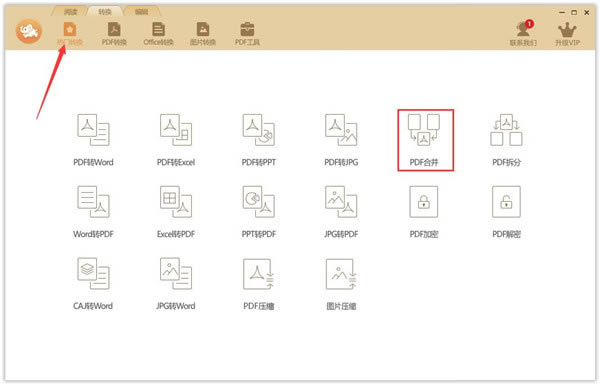The image size is (600, 385).
Task: Choose the PDF转JPG option
Action: [x=341, y=140]
